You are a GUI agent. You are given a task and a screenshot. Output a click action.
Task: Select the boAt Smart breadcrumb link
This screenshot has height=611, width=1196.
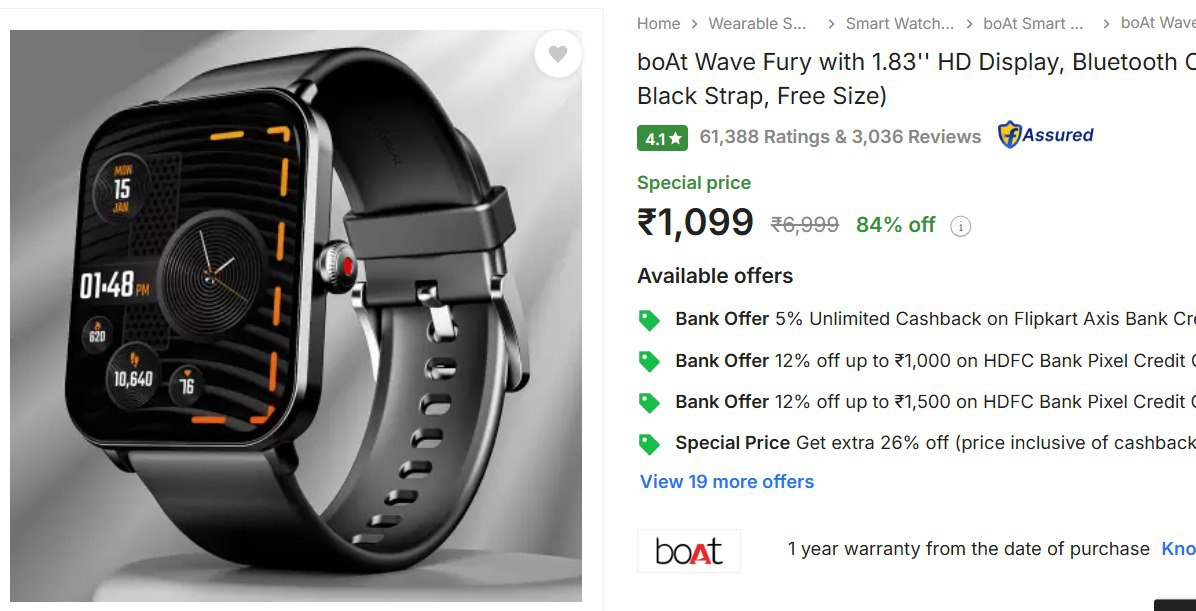(x=1033, y=24)
